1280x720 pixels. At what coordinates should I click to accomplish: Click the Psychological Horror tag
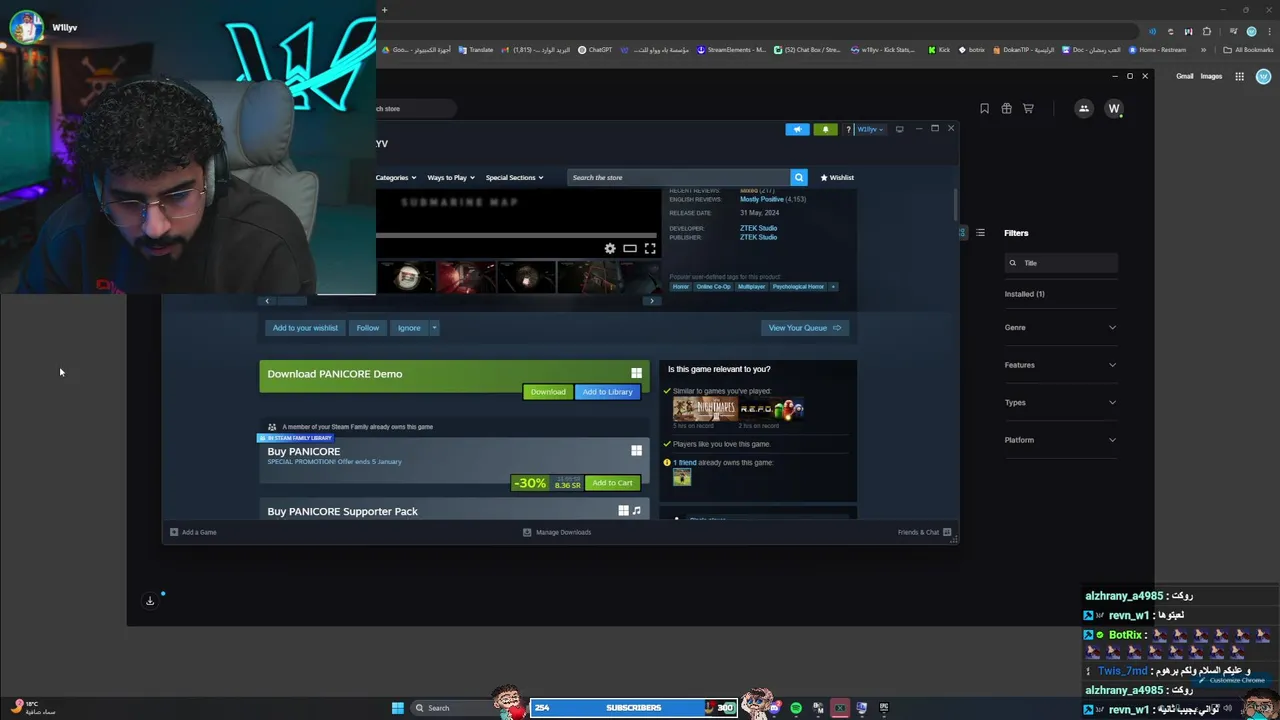coord(798,287)
